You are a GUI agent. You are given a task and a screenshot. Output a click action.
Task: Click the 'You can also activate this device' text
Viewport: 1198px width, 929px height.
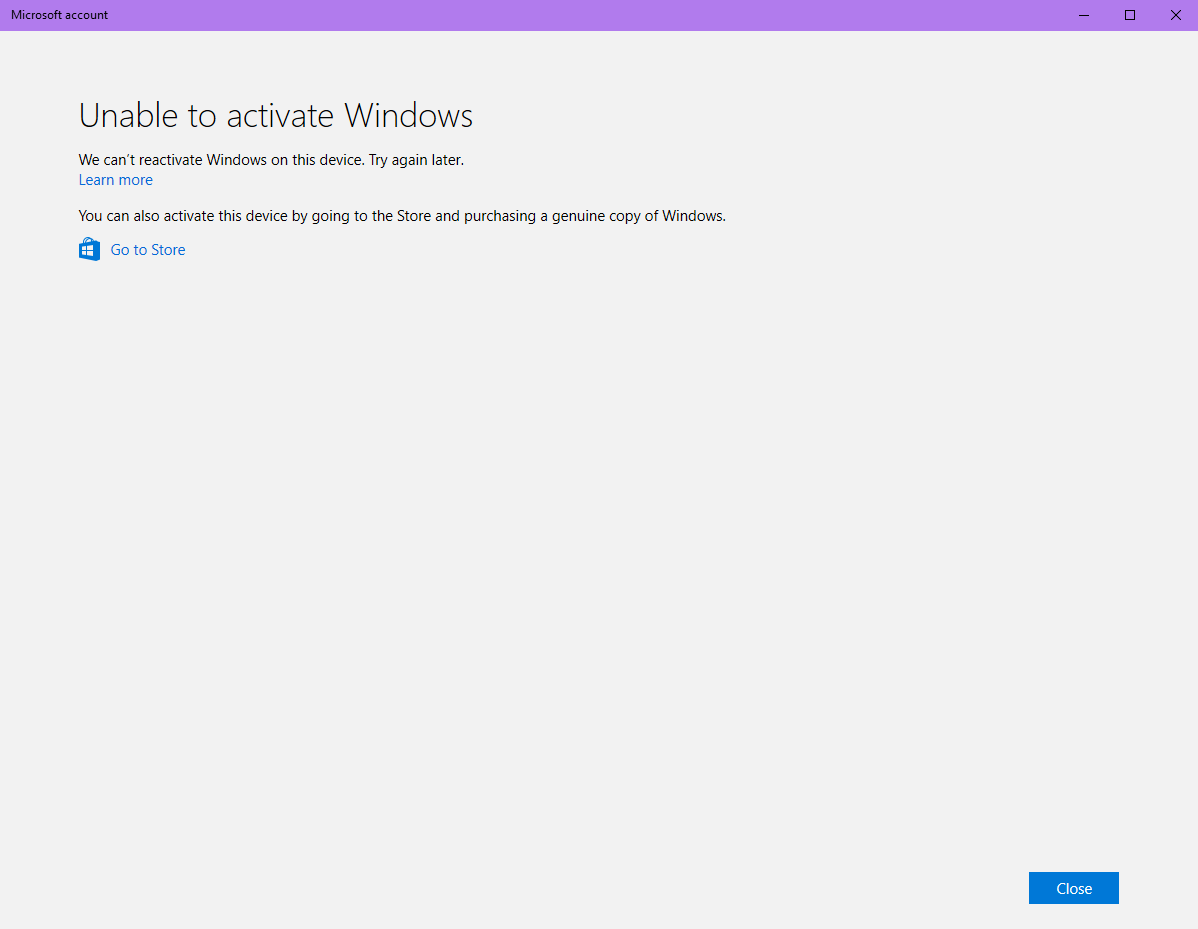[x=402, y=216]
